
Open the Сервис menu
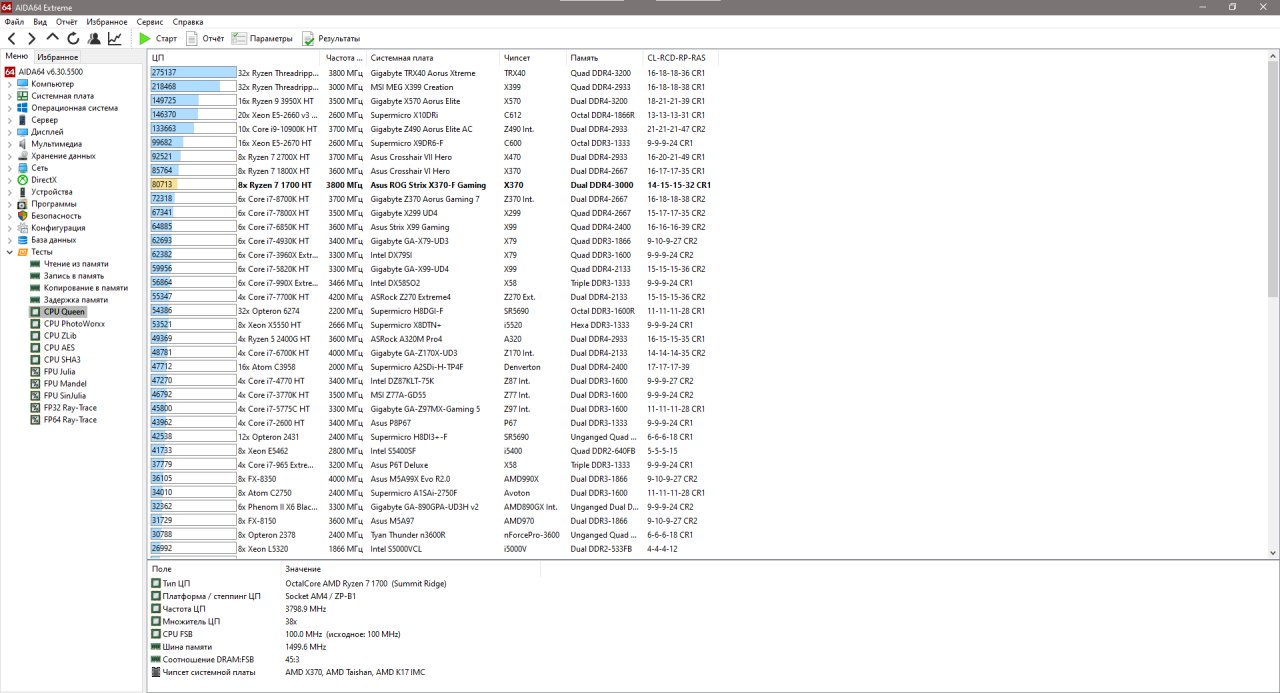(x=150, y=21)
